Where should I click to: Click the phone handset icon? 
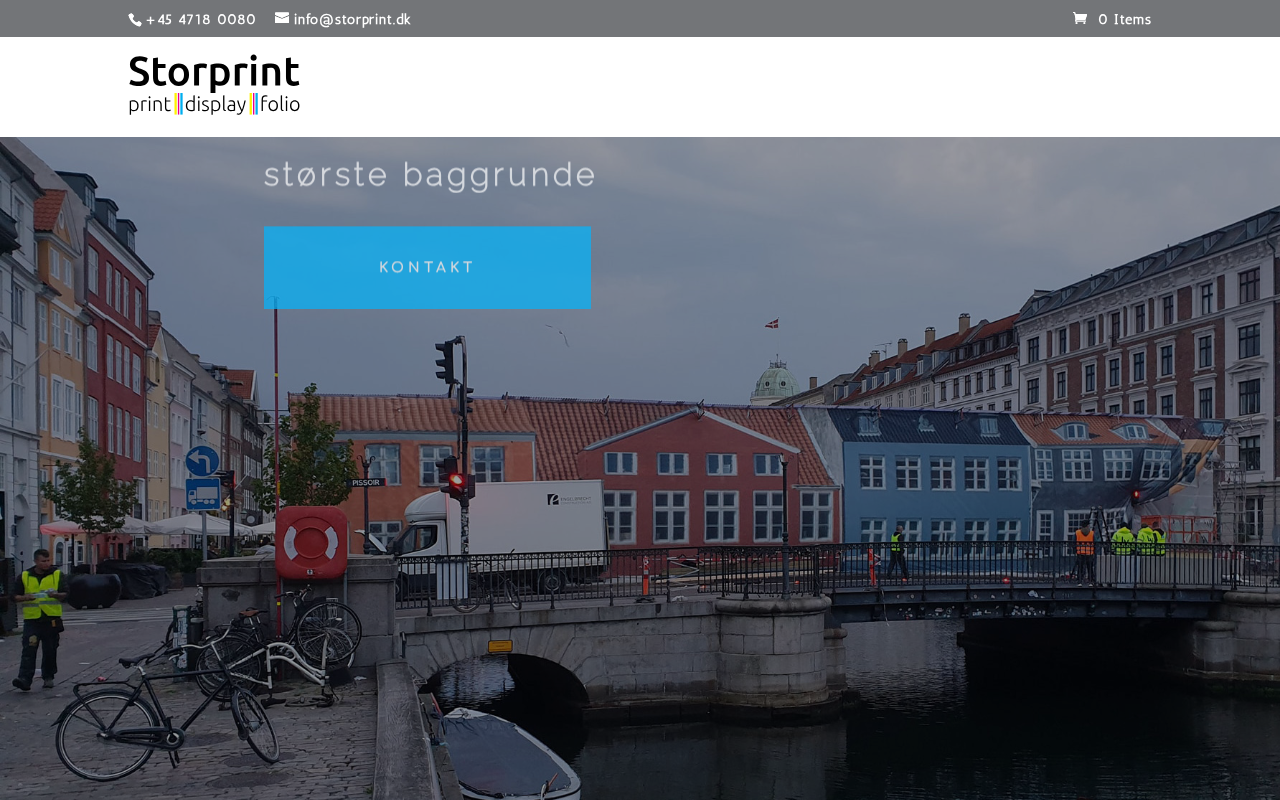pyautogui.click(x=135, y=19)
